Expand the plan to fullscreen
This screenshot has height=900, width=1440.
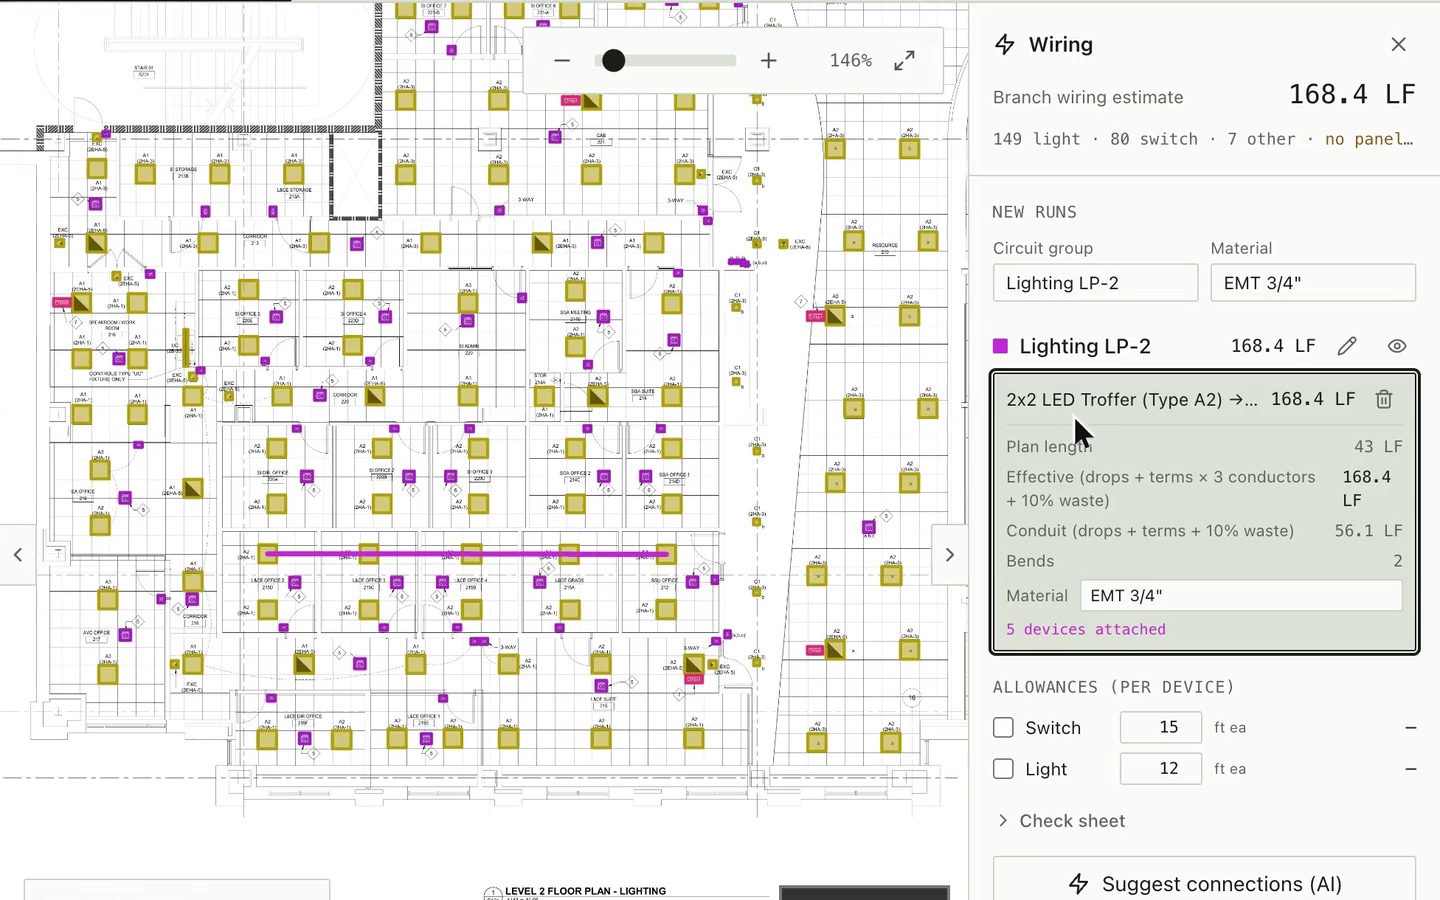coord(904,61)
